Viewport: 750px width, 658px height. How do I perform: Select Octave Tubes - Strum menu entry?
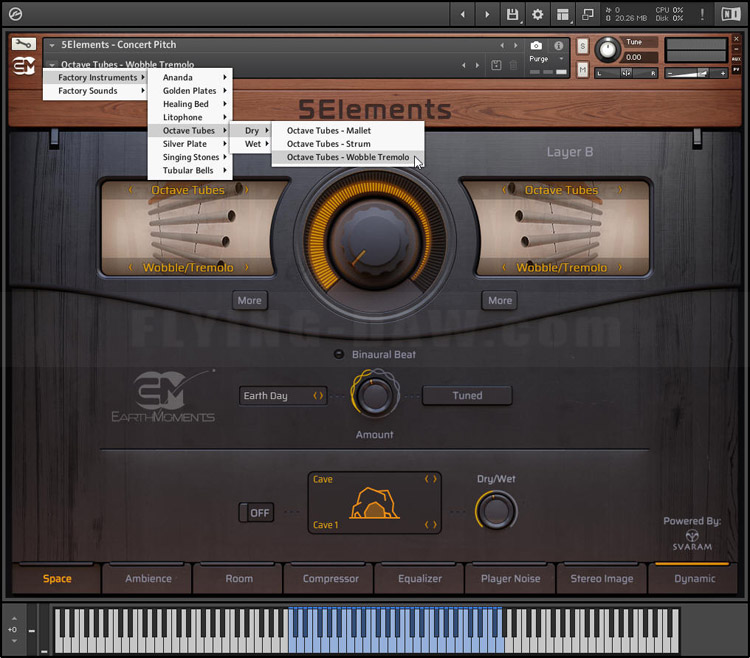(x=328, y=144)
